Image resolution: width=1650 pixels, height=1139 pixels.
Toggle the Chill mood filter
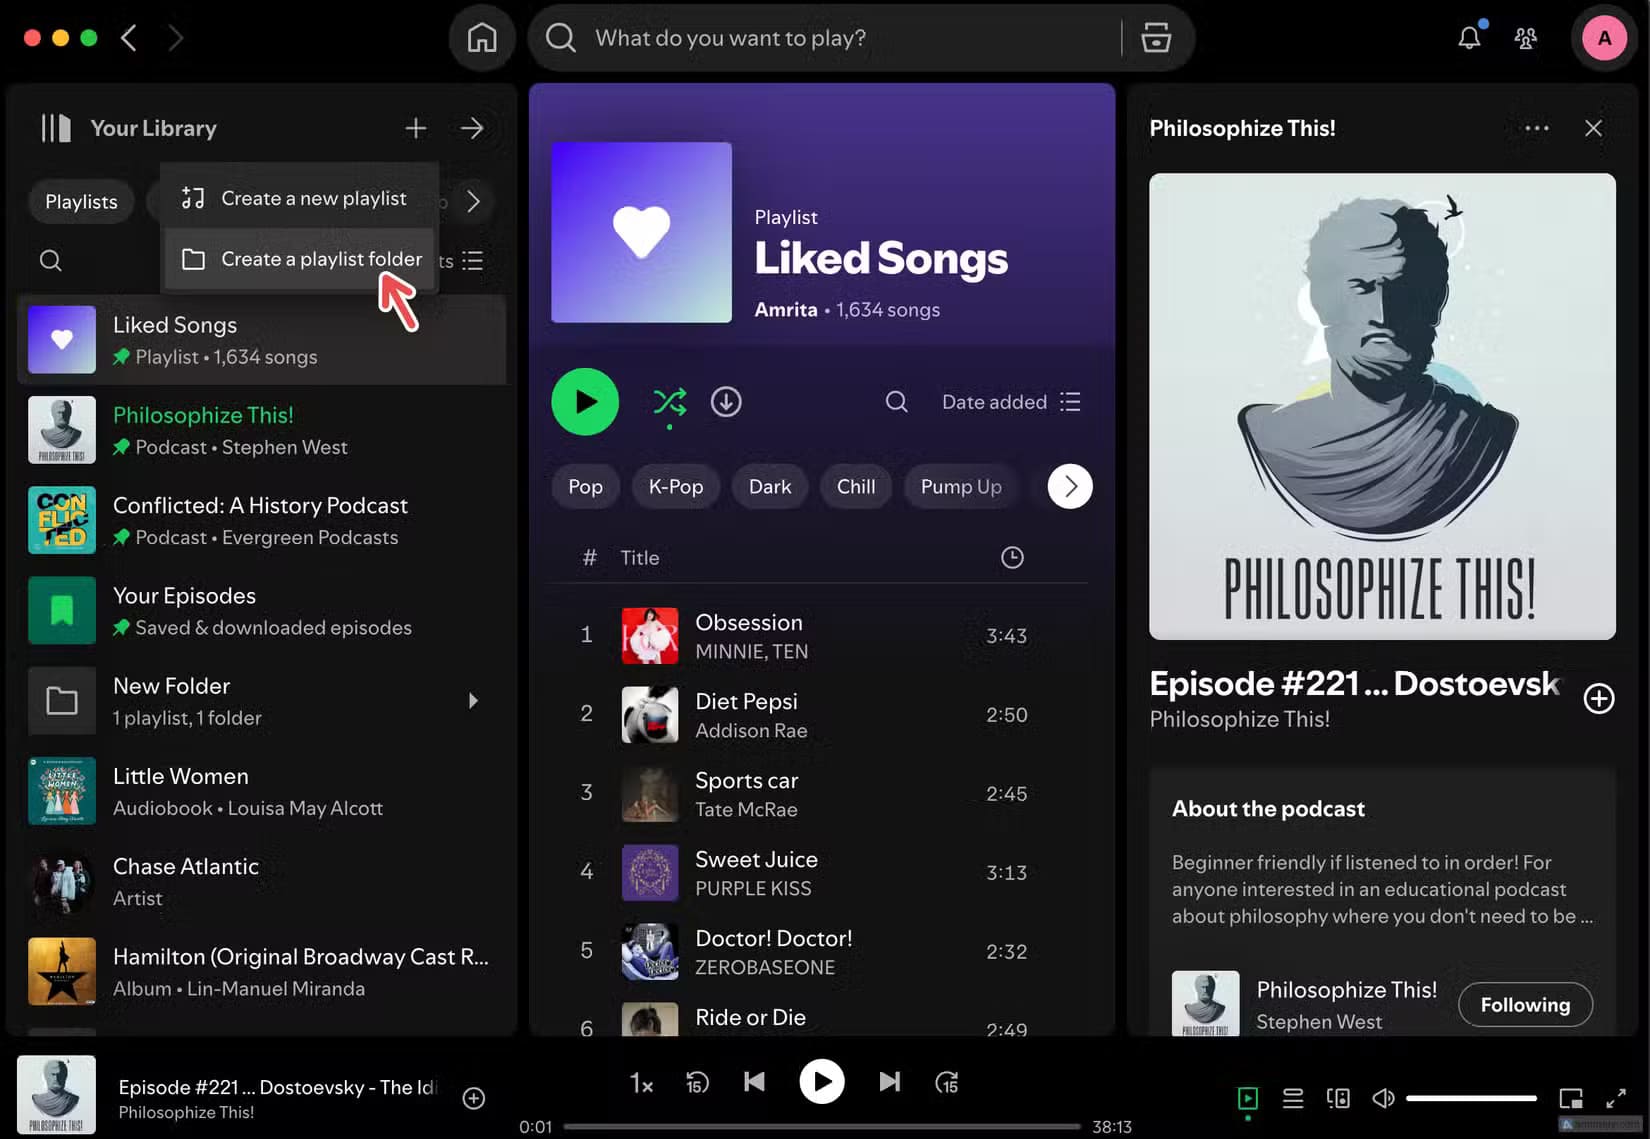pos(856,487)
